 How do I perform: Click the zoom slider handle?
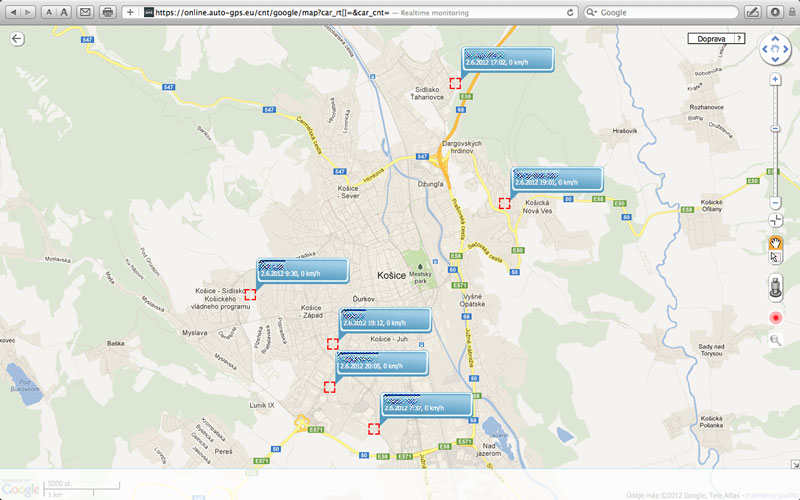(775, 129)
